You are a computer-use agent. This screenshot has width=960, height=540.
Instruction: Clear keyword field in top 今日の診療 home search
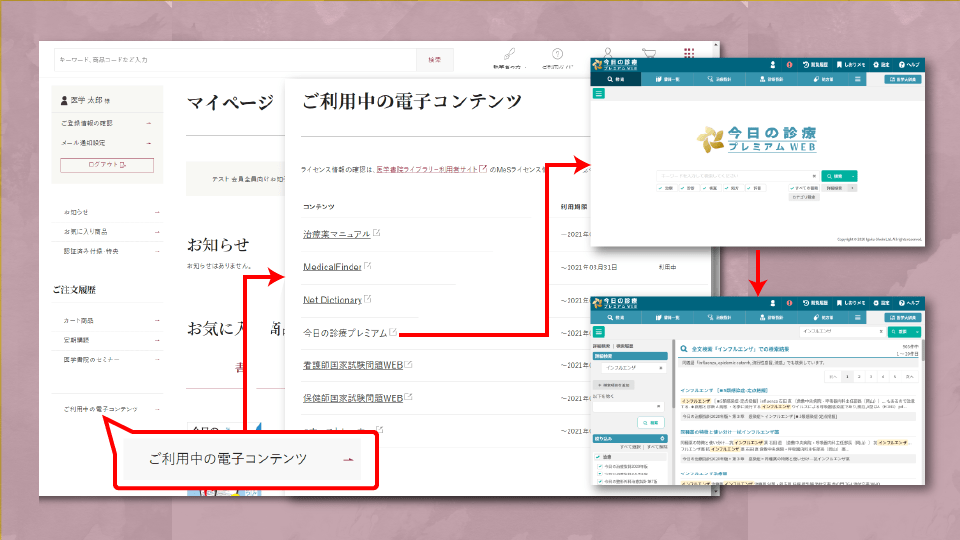click(814, 176)
